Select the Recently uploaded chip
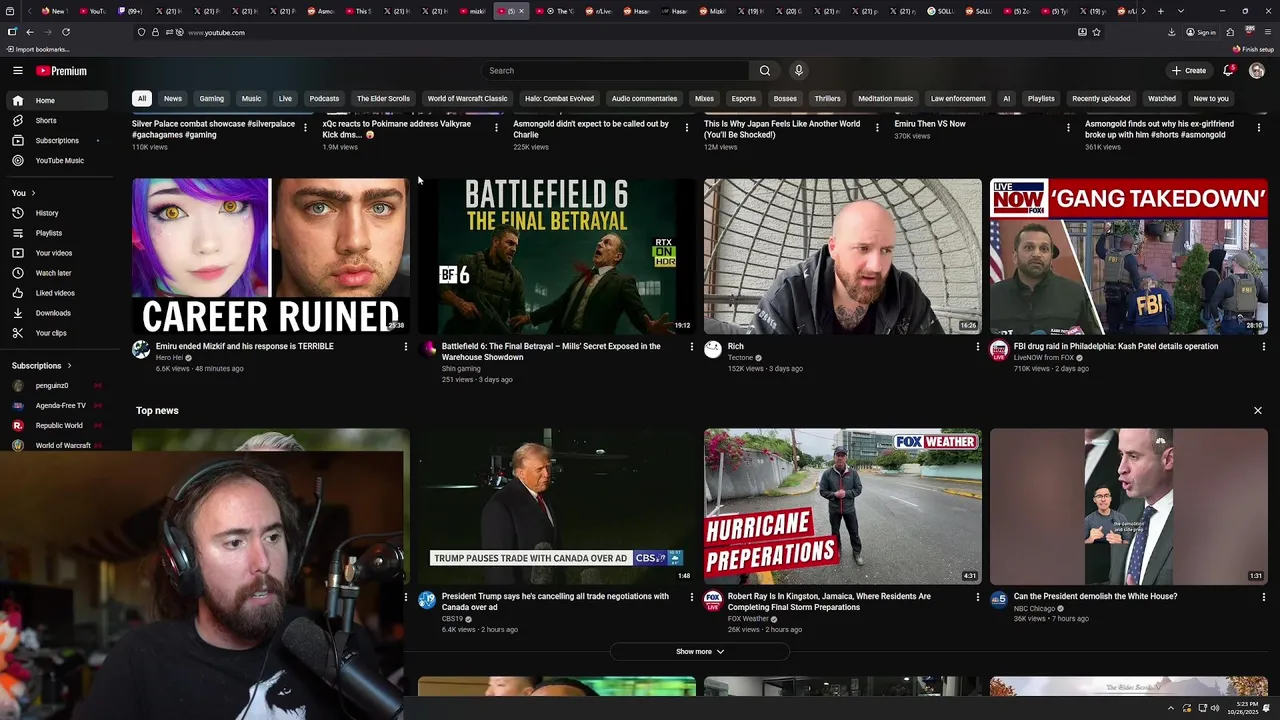 [1101, 98]
